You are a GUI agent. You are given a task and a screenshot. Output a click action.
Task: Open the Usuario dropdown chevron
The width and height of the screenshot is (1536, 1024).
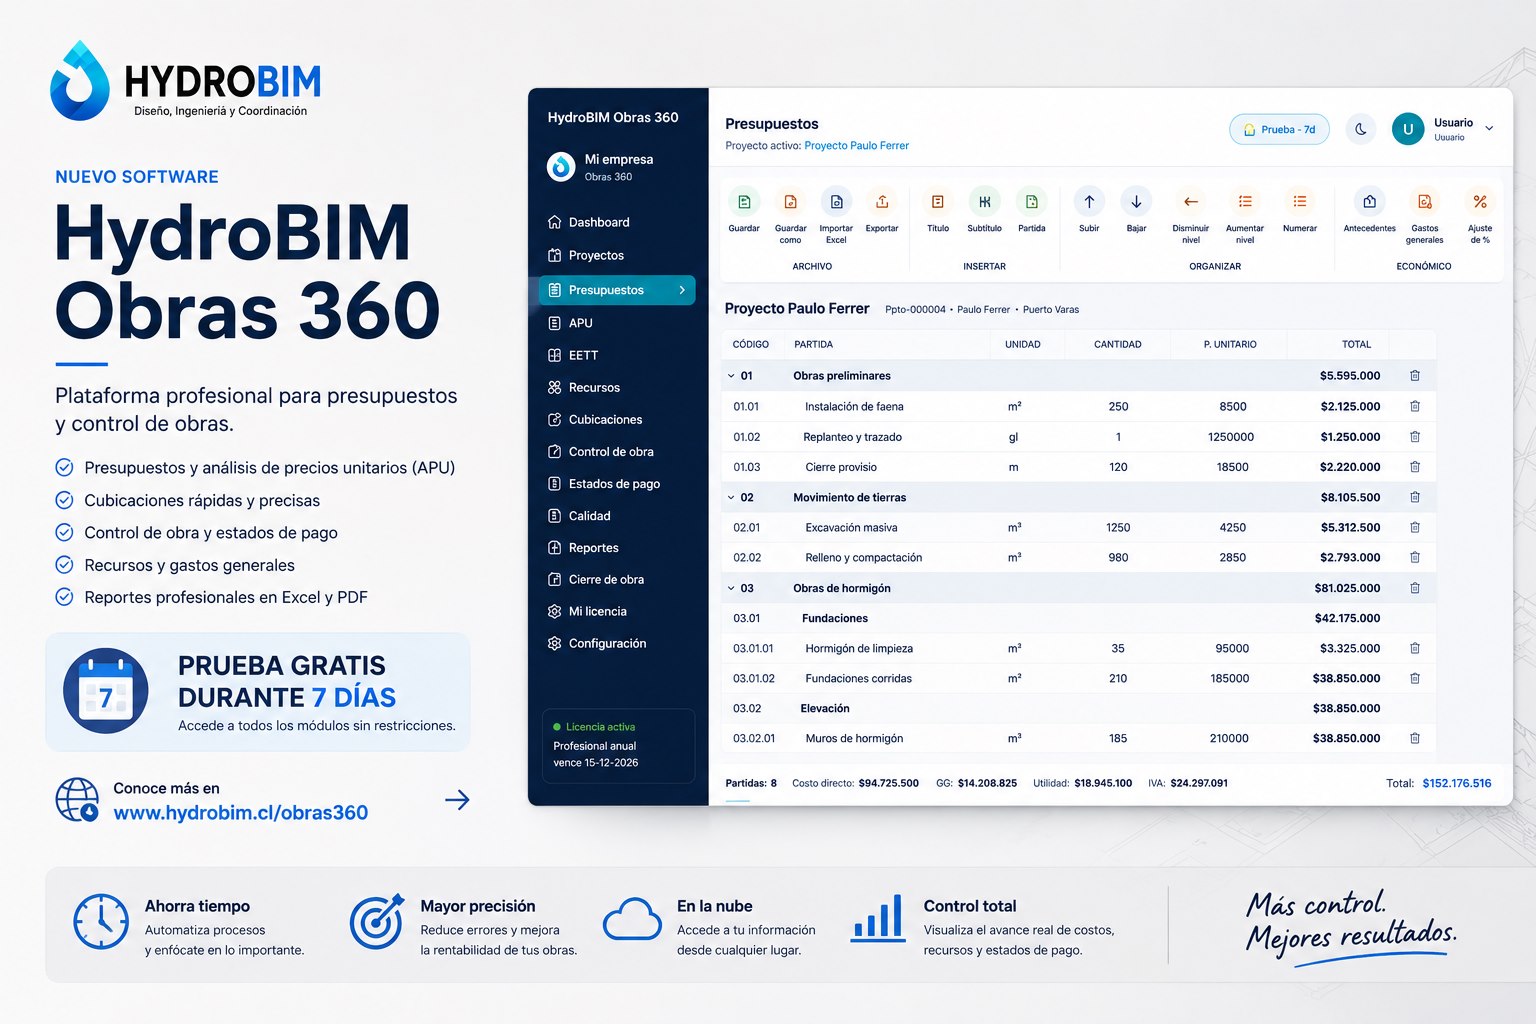pyautogui.click(x=1489, y=129)
